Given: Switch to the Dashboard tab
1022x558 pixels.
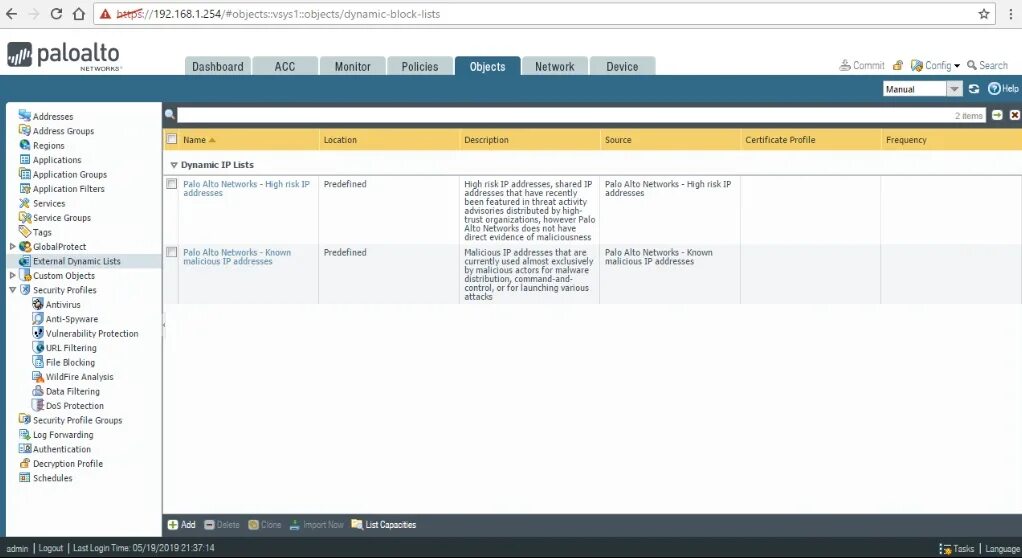Looking at the screenshot, I should pyautogui.click(x=218, y=66).
